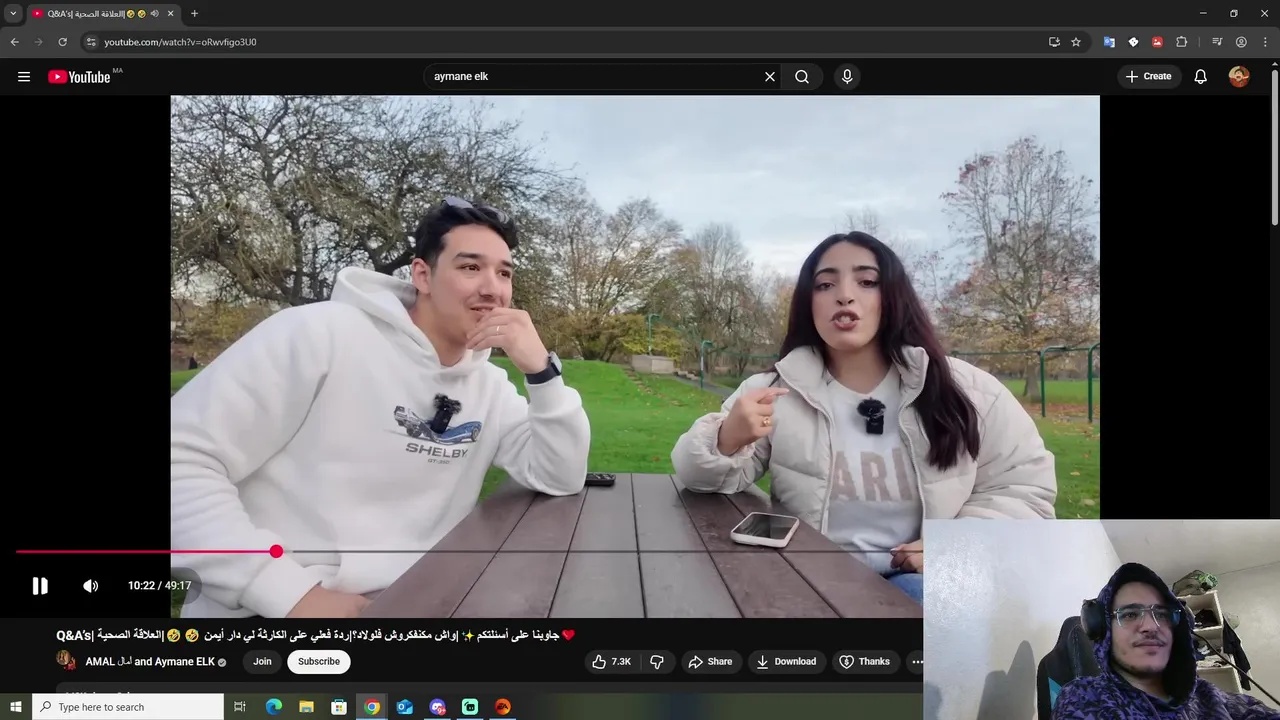
Task: Open the channel avatar next to AMAL
Action: [x=66, y=661]
